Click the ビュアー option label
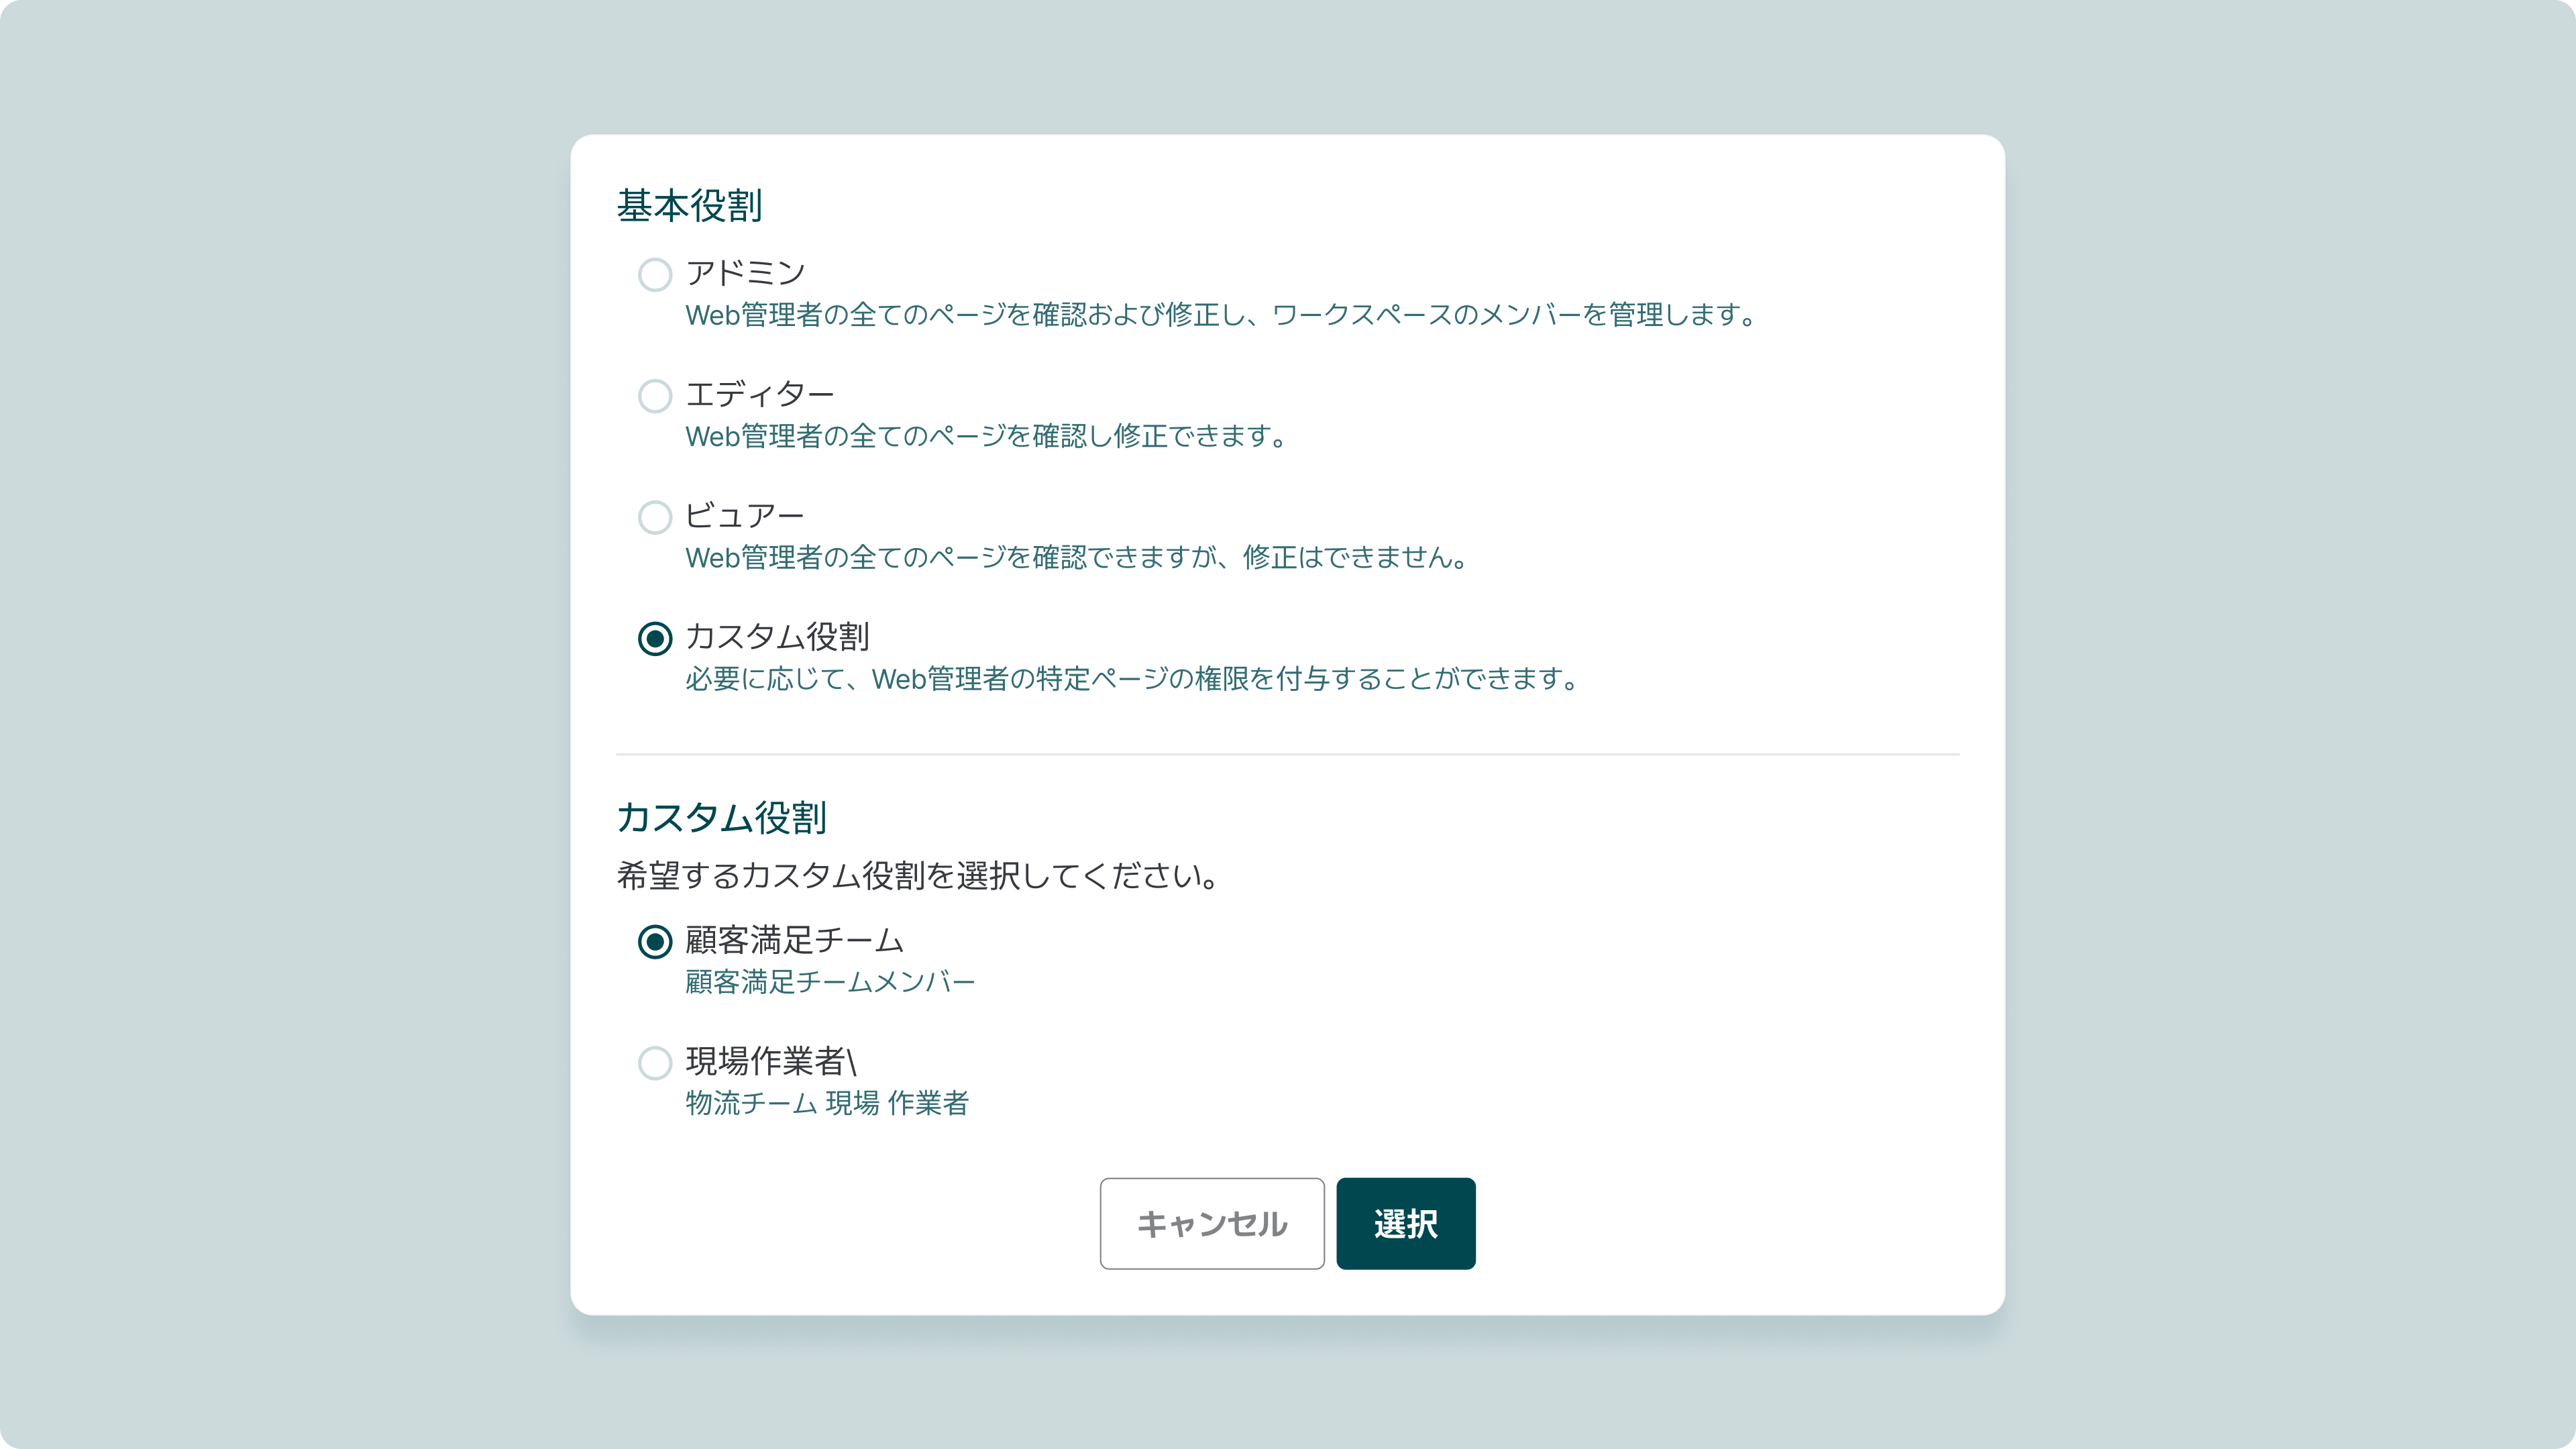 (744, 515)
